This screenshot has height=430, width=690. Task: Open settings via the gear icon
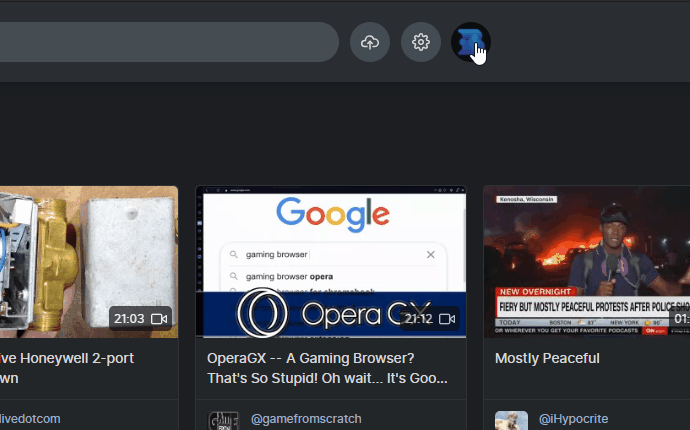pos(421,42)
